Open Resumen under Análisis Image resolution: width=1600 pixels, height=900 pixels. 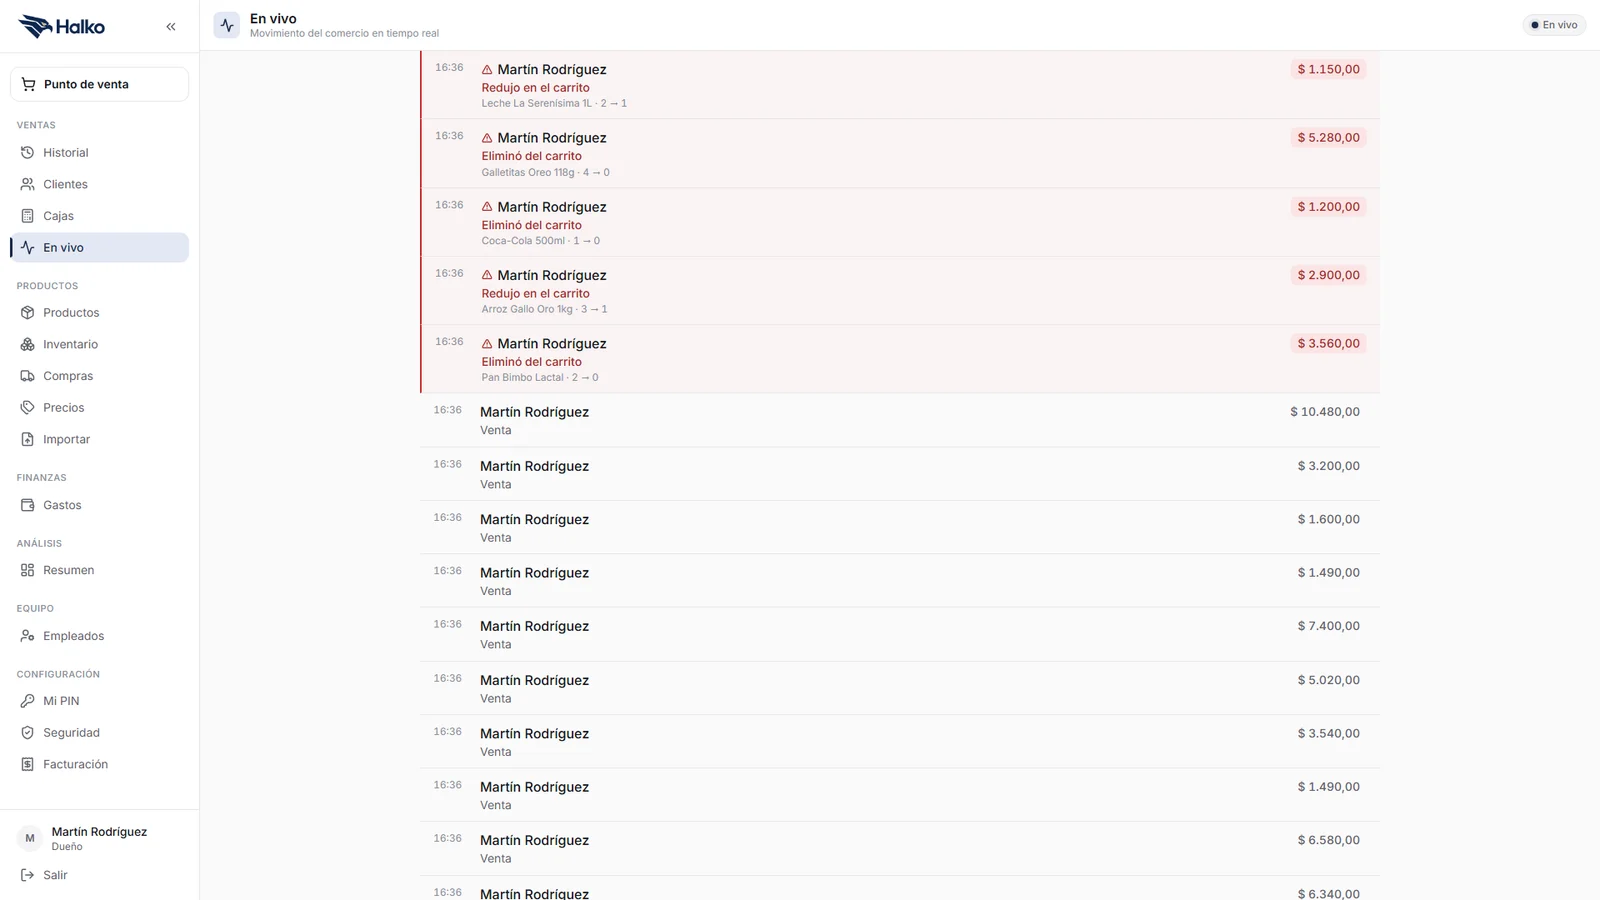click(x=99, y=570)
